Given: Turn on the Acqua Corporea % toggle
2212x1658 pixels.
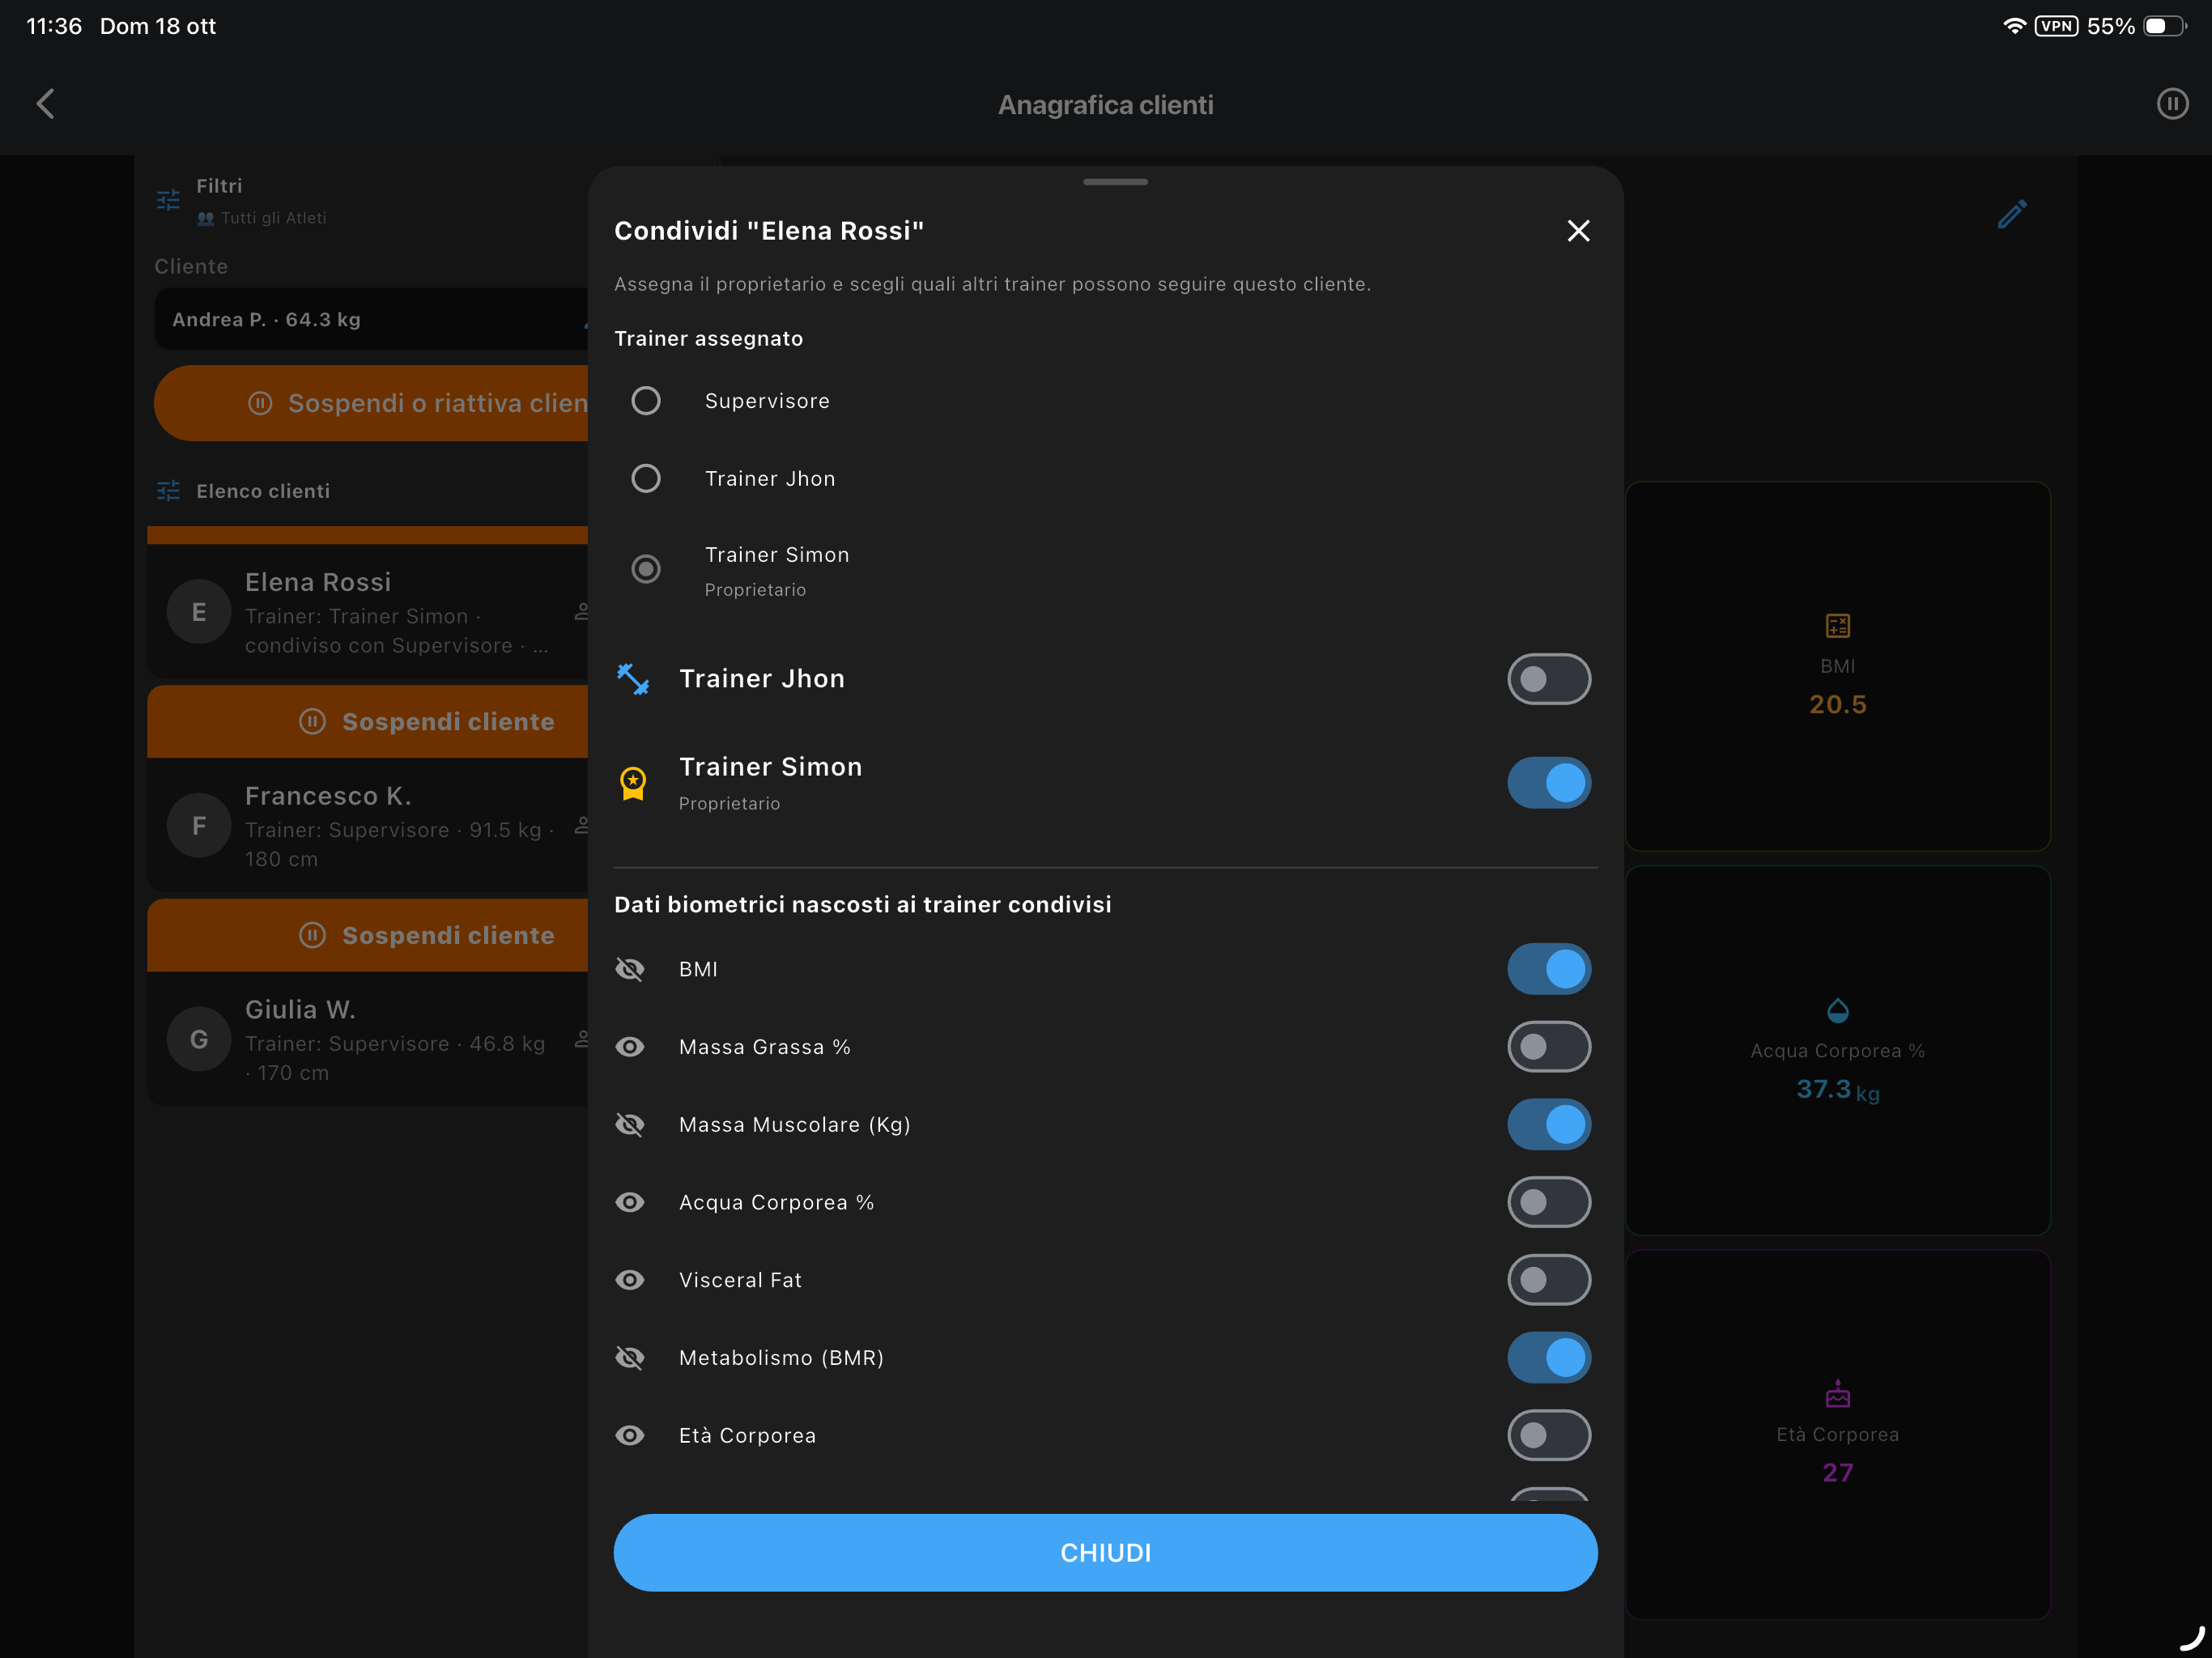Looking at the screenshot, I should point(1549,1202).
